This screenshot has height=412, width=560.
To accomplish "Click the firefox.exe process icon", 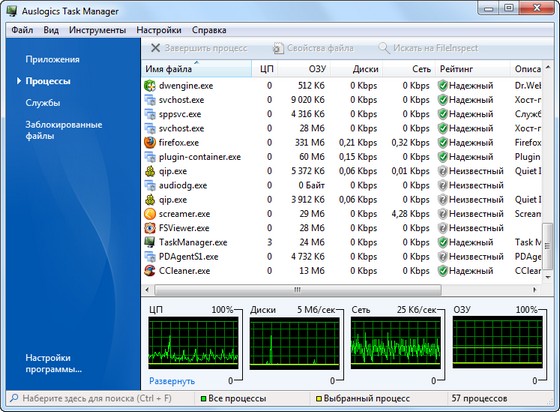I will coord(150,142).
